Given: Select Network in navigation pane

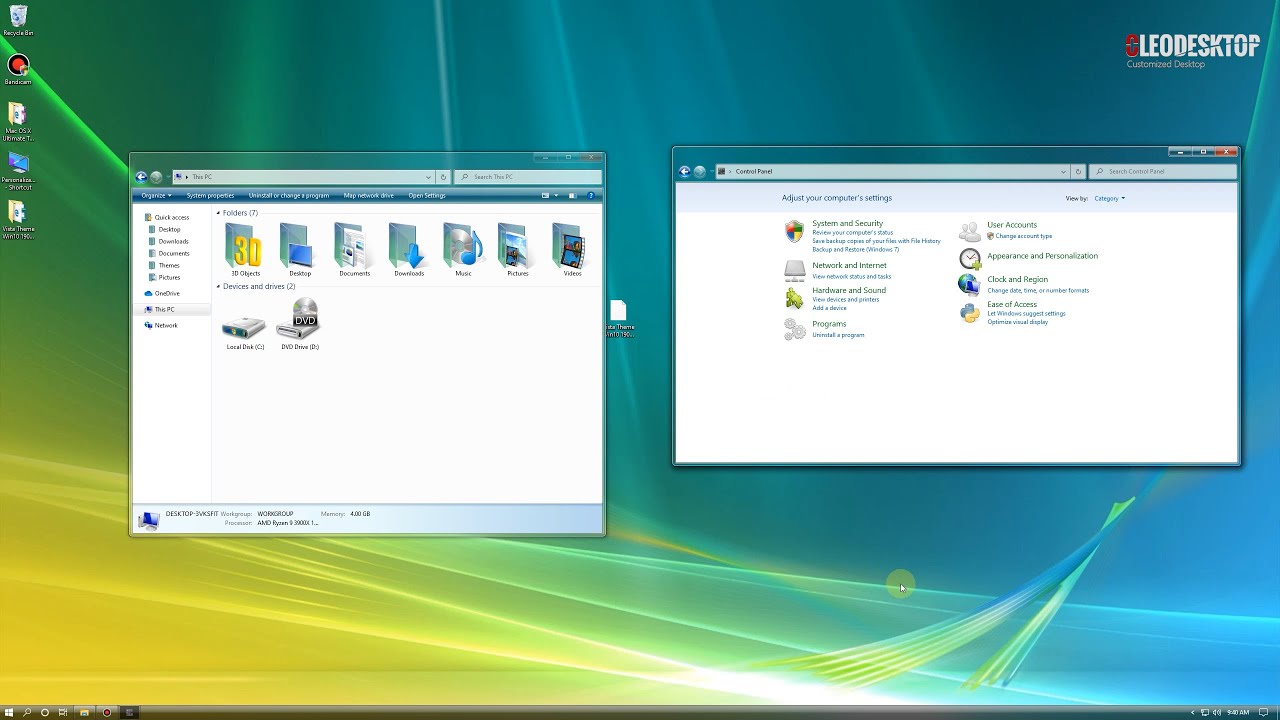Looking at the screenshot, I should click(161, 325).
